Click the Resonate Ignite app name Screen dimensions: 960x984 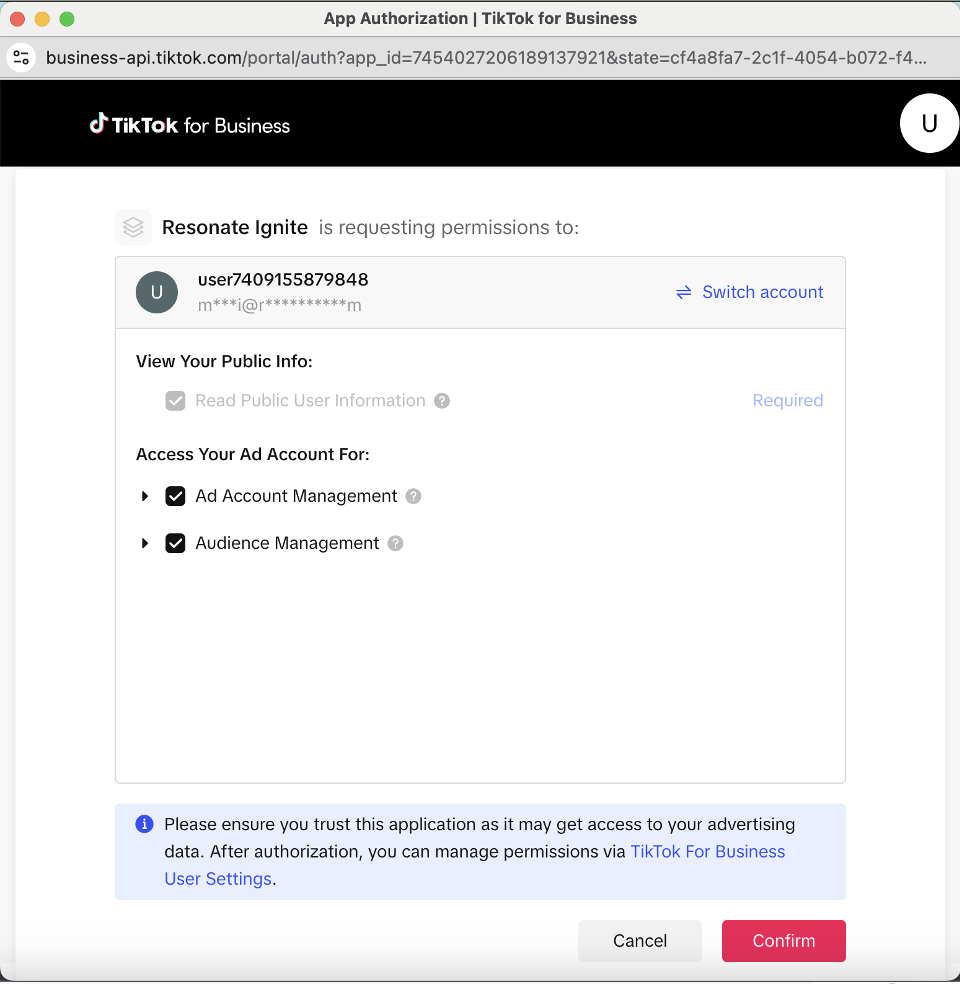tap(235, 227)
